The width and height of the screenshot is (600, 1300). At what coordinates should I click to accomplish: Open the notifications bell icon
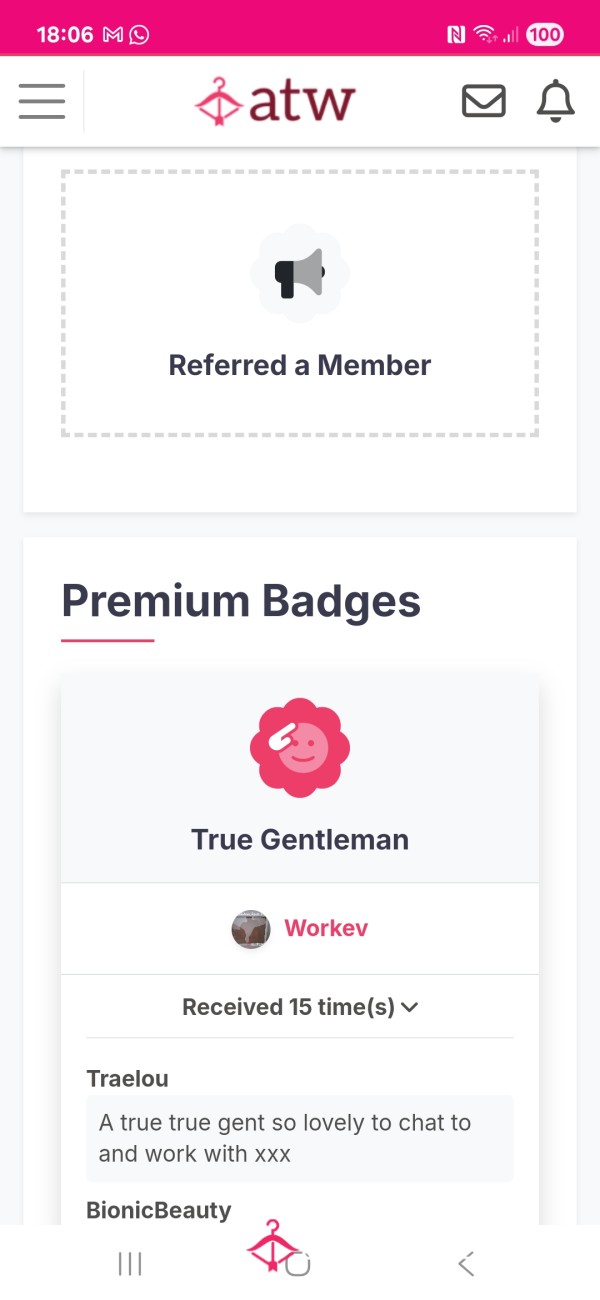[556, 101]
